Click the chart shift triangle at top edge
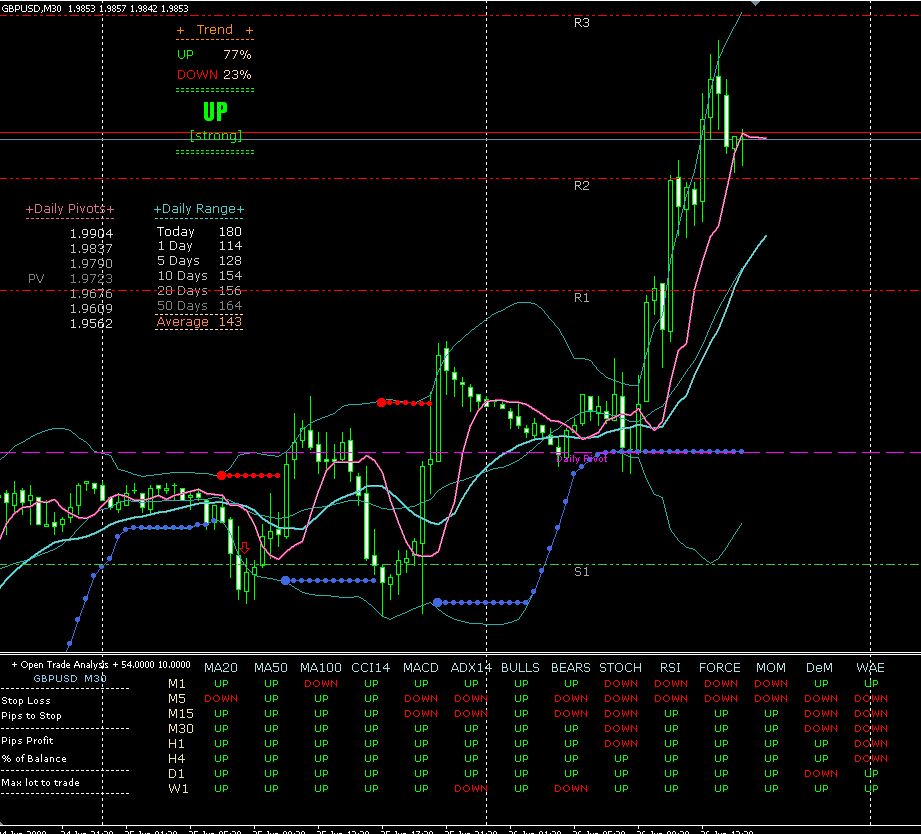Viewport: 921px width, 834px height. coord(755,3)
